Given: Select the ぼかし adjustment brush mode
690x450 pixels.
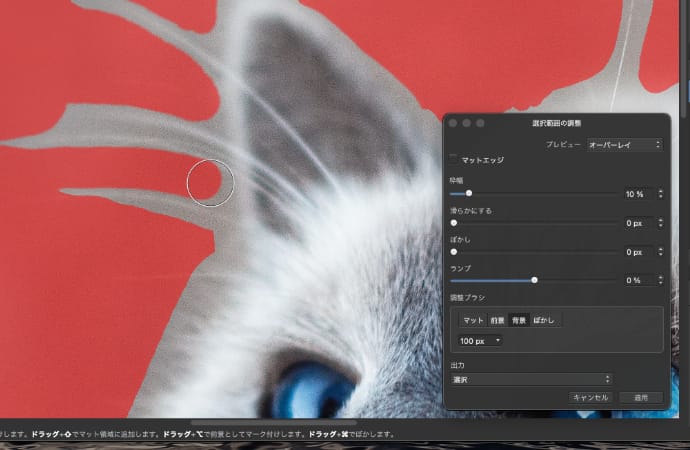Looking at the screenshot, I should [543, 320].
